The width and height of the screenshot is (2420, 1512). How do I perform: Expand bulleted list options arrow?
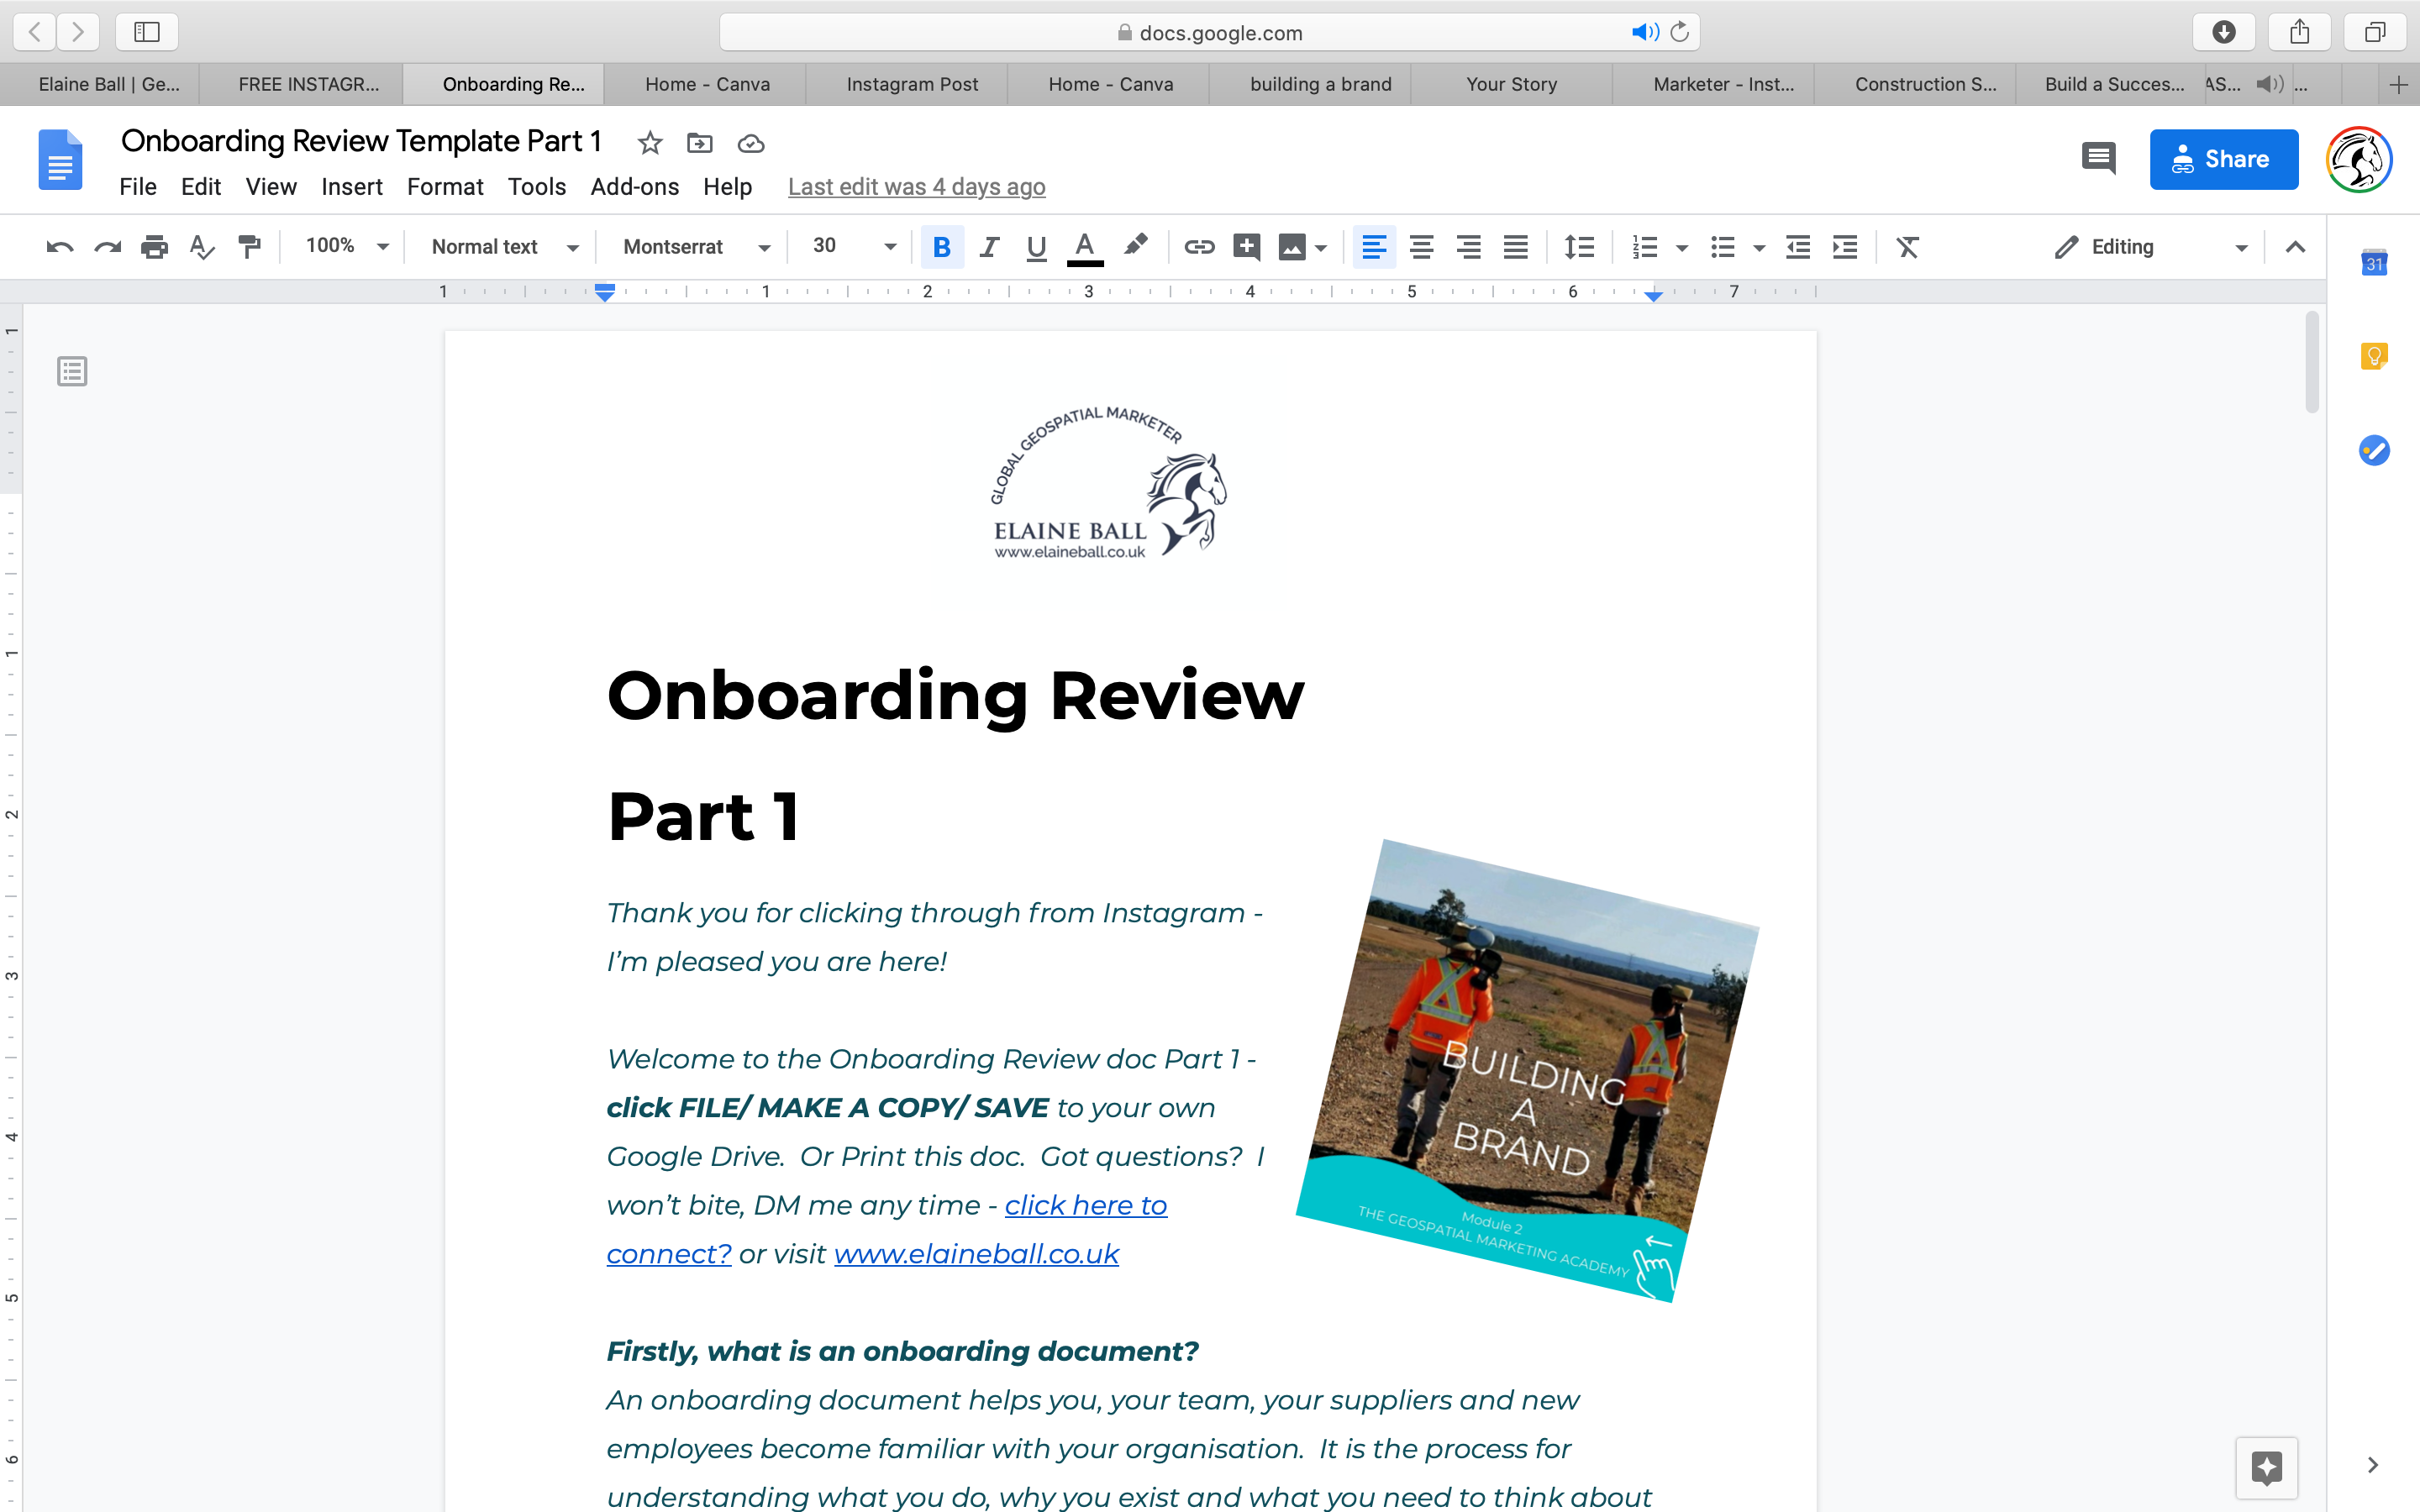point(1759,248)
